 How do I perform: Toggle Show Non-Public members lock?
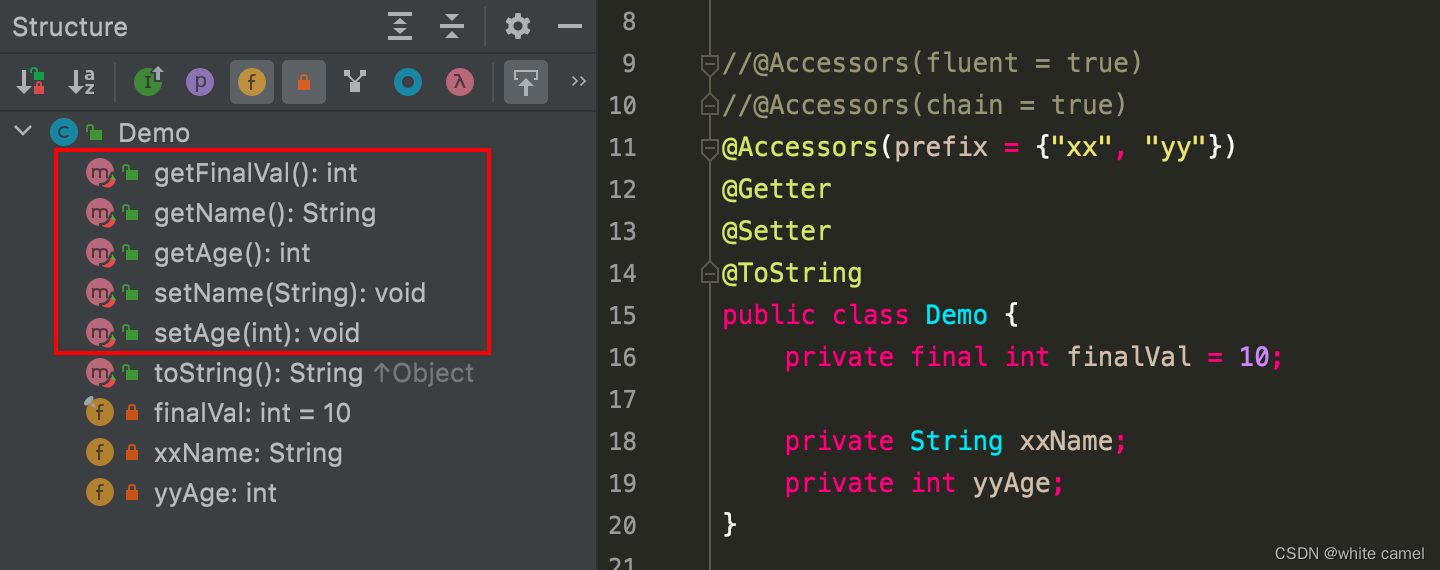coord(304,82)
